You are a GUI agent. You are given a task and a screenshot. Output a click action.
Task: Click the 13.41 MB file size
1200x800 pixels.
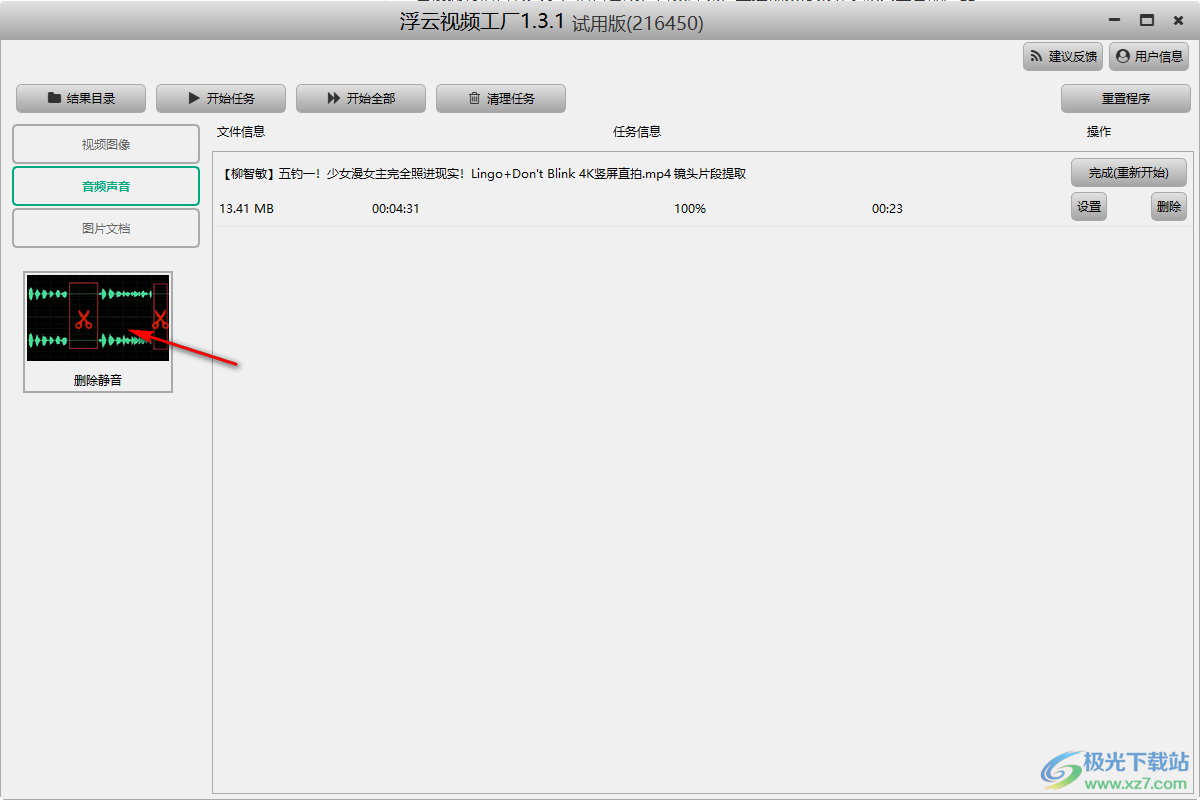click(246, 209)
